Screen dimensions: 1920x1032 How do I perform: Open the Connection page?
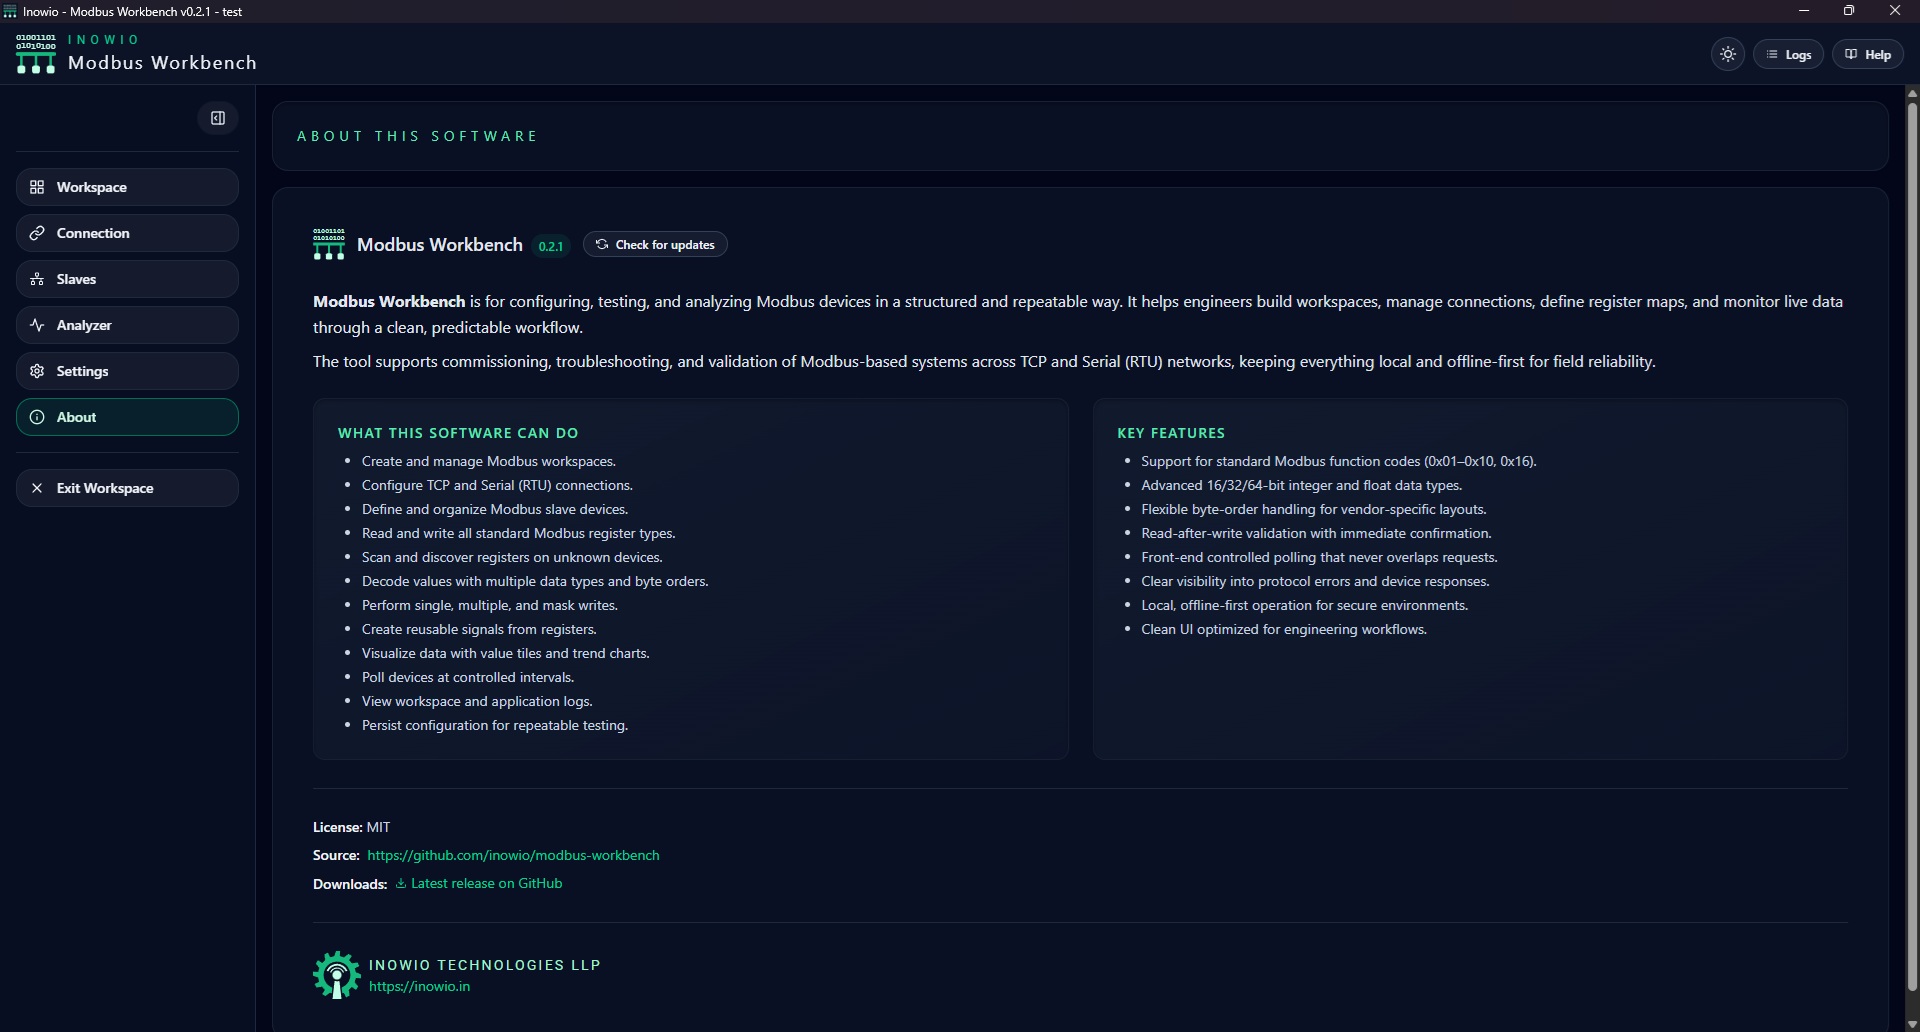[127, 233]
